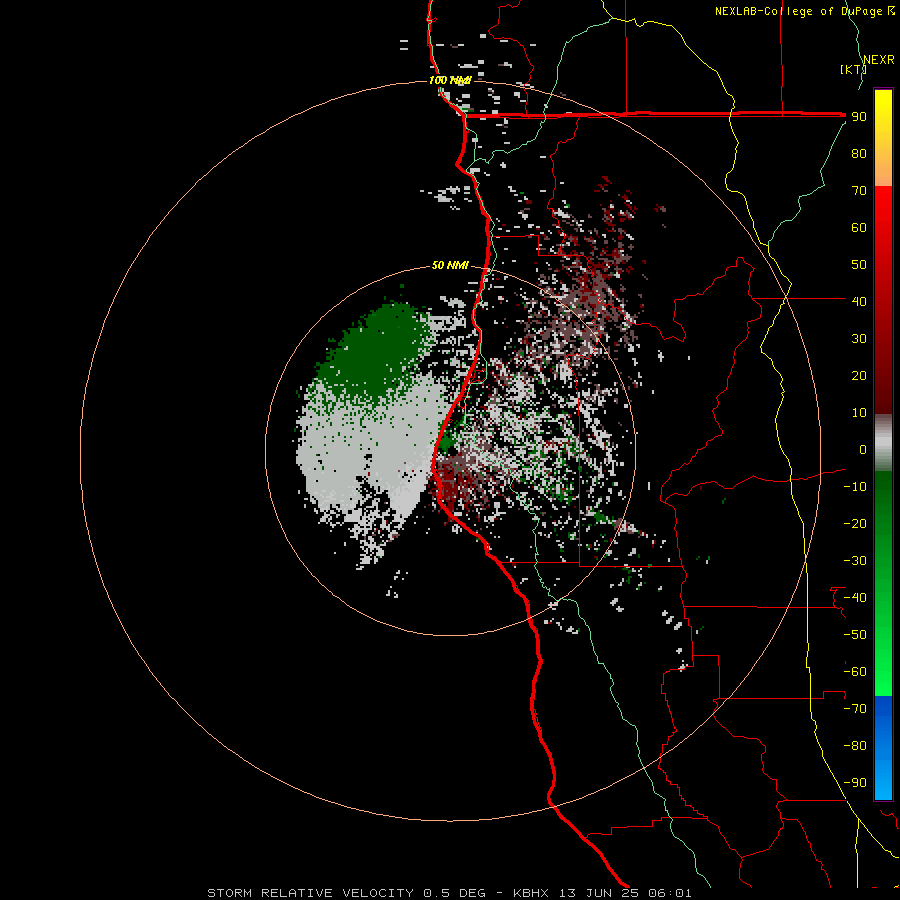Click the -70 value on the velocity scale
Screen dimensions: 900x900
855,709
